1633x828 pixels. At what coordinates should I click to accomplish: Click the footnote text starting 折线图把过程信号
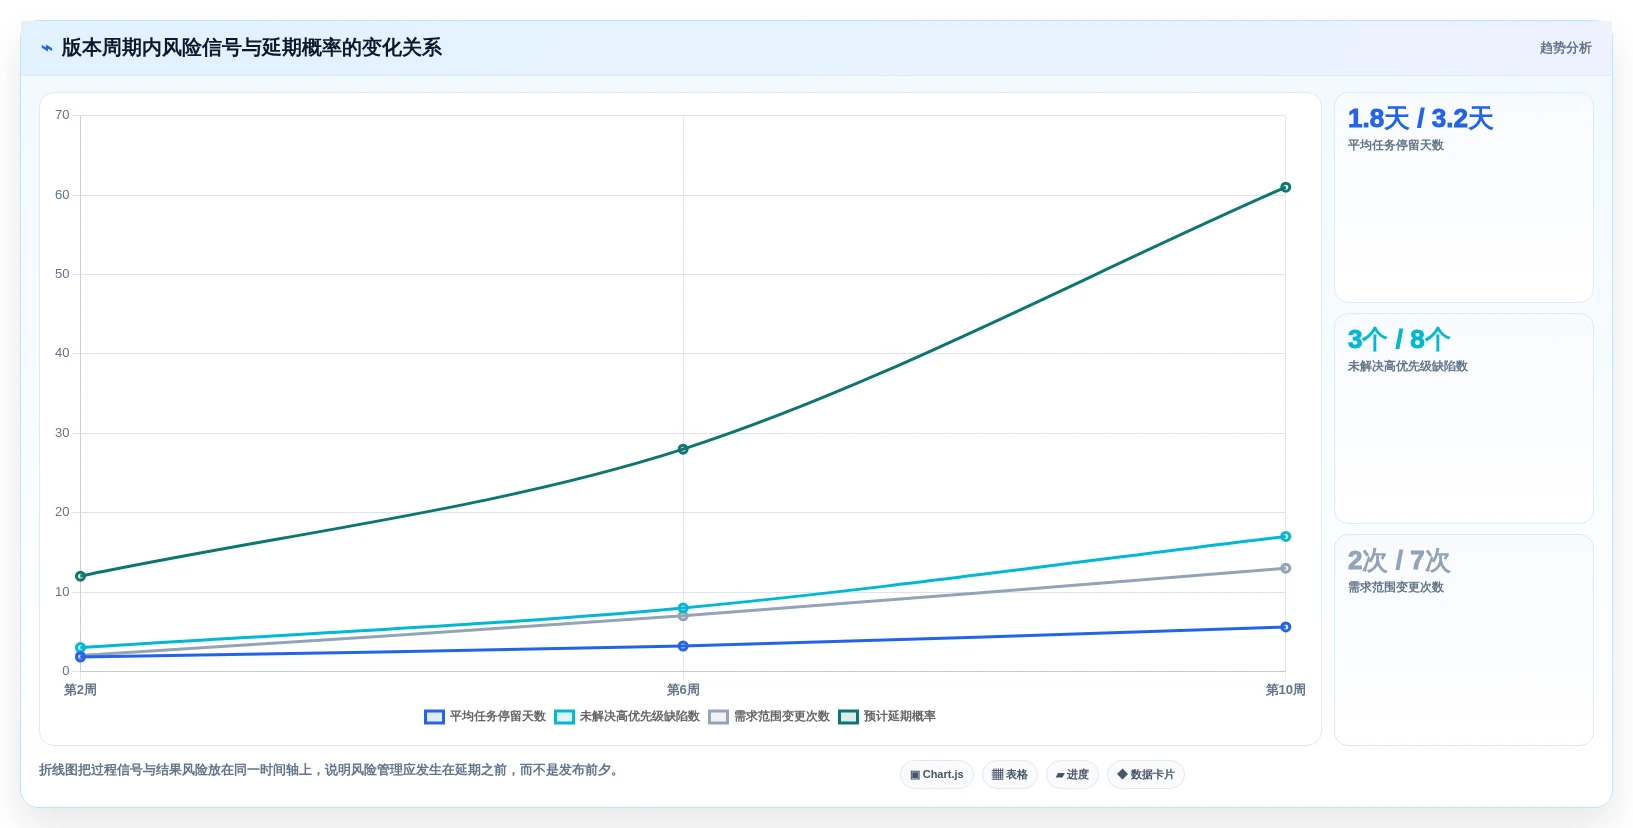click(x=331, y=771)
